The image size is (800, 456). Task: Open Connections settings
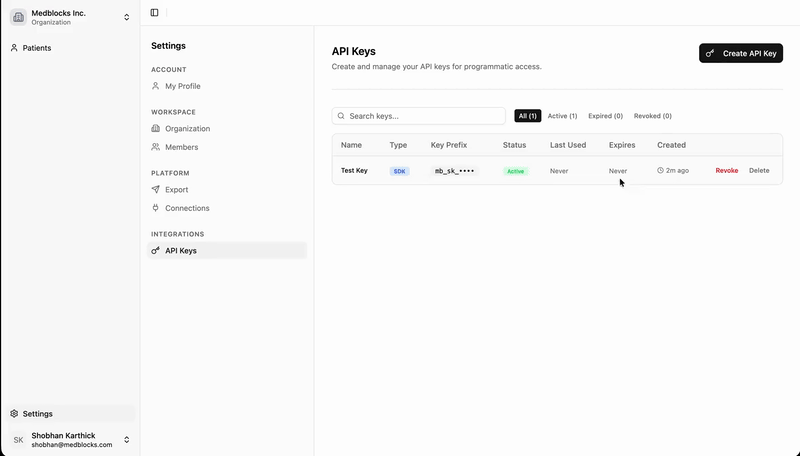point(227,208)
